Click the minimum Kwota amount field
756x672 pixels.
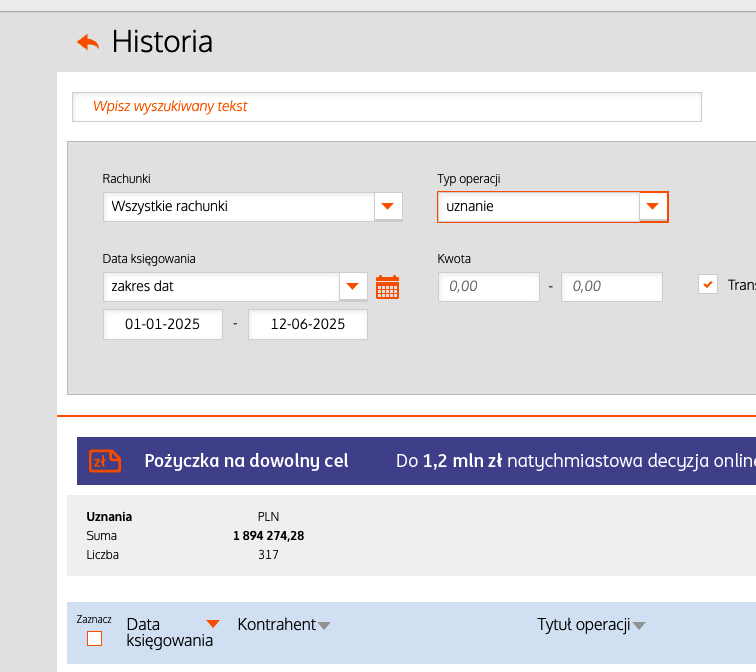[488, 286]
